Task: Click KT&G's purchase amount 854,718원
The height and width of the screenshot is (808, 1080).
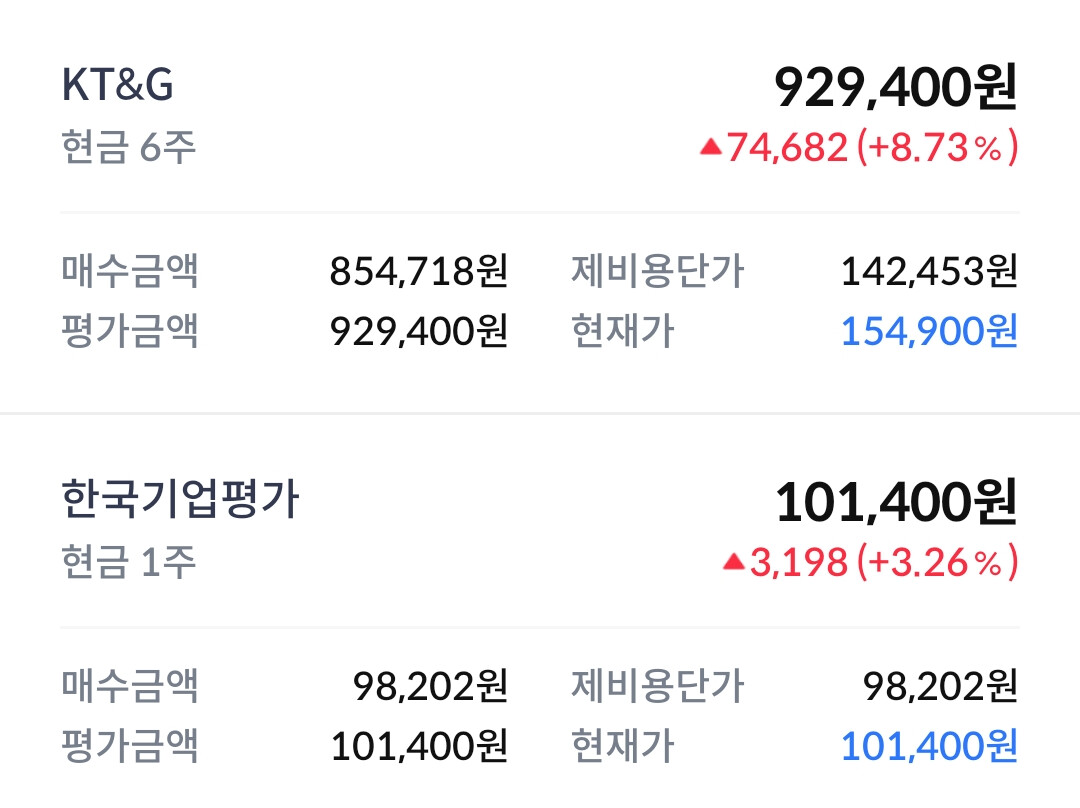Action: (x=418, y=271)
